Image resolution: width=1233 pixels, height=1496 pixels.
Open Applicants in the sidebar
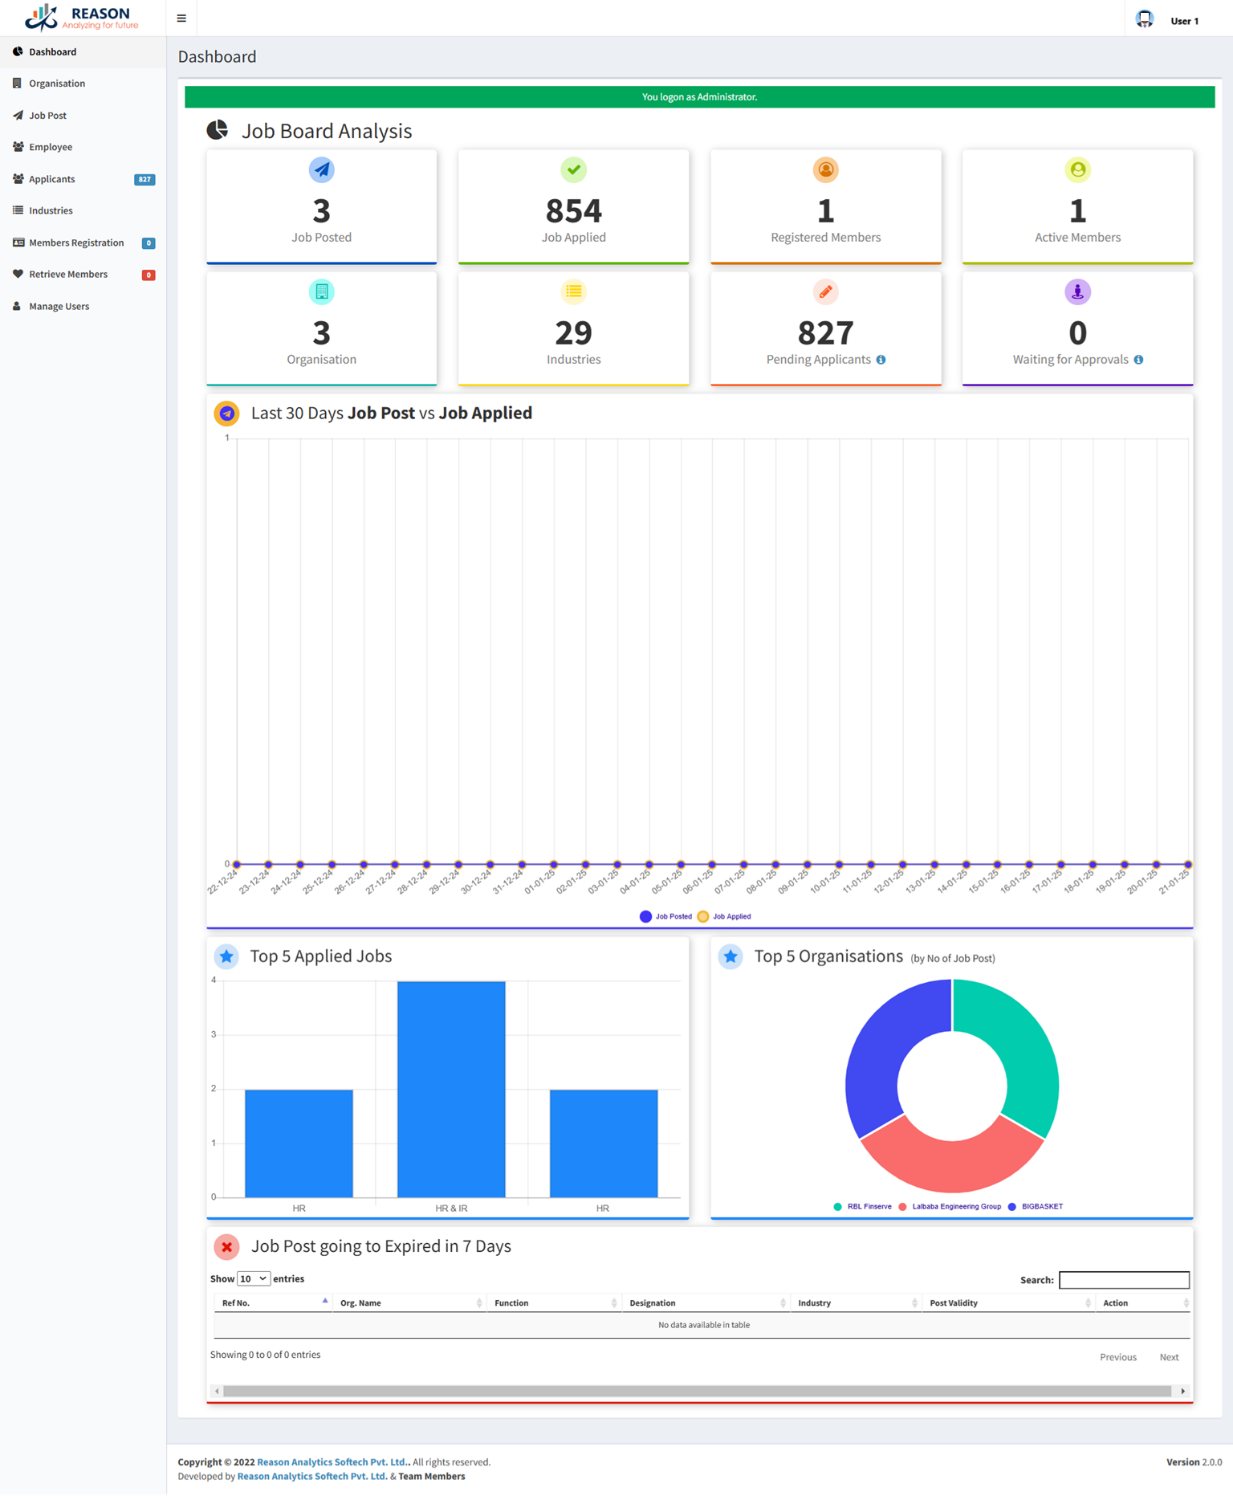(x=52, y=179)
